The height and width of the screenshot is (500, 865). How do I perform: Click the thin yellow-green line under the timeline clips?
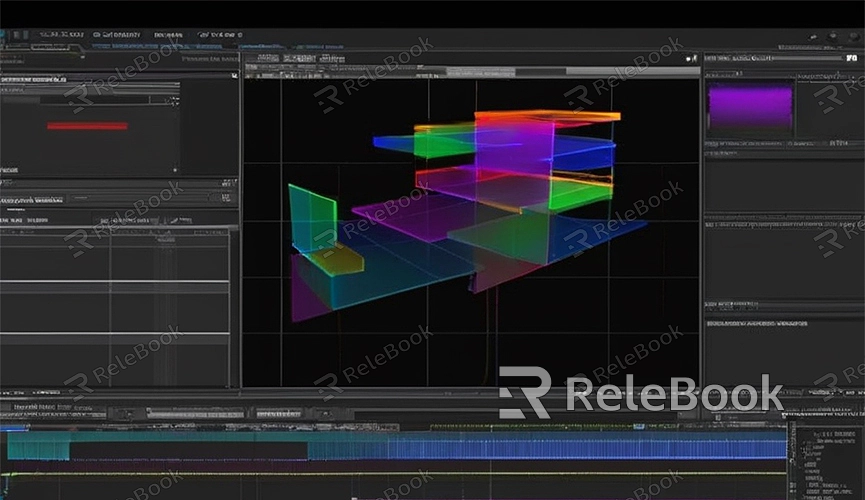(x=393, y=474)
